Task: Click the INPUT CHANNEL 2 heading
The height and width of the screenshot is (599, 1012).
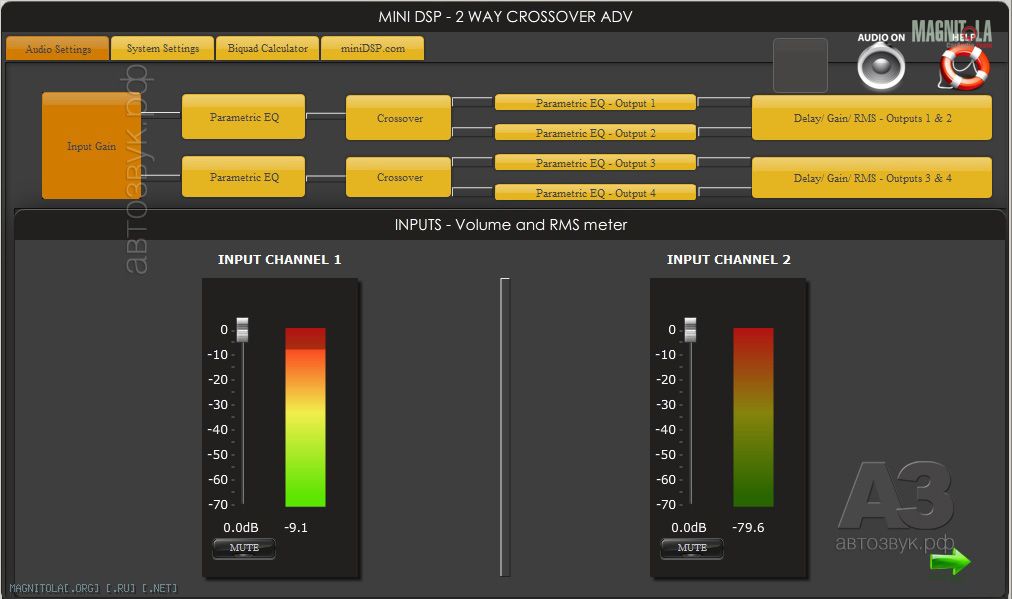Action: [729, 259]
